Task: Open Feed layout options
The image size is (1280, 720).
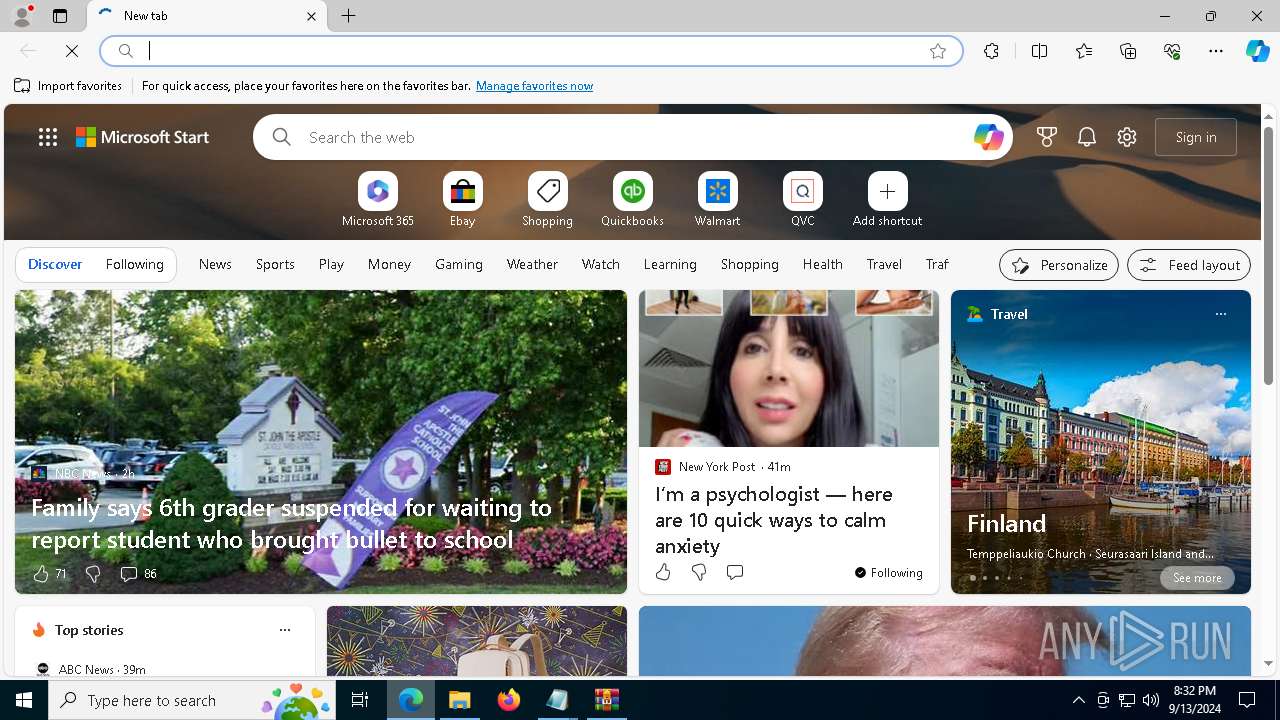Action: click(x=1188, y=265)
